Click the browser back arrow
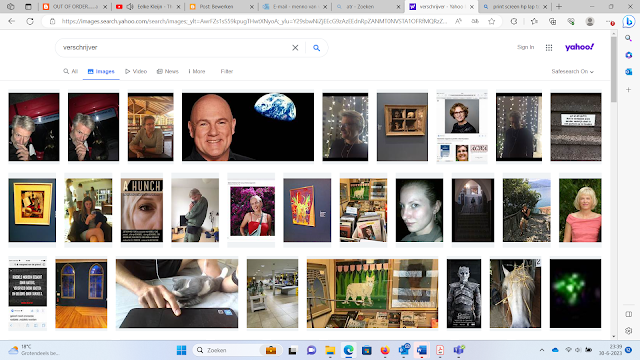 (11, 21)
